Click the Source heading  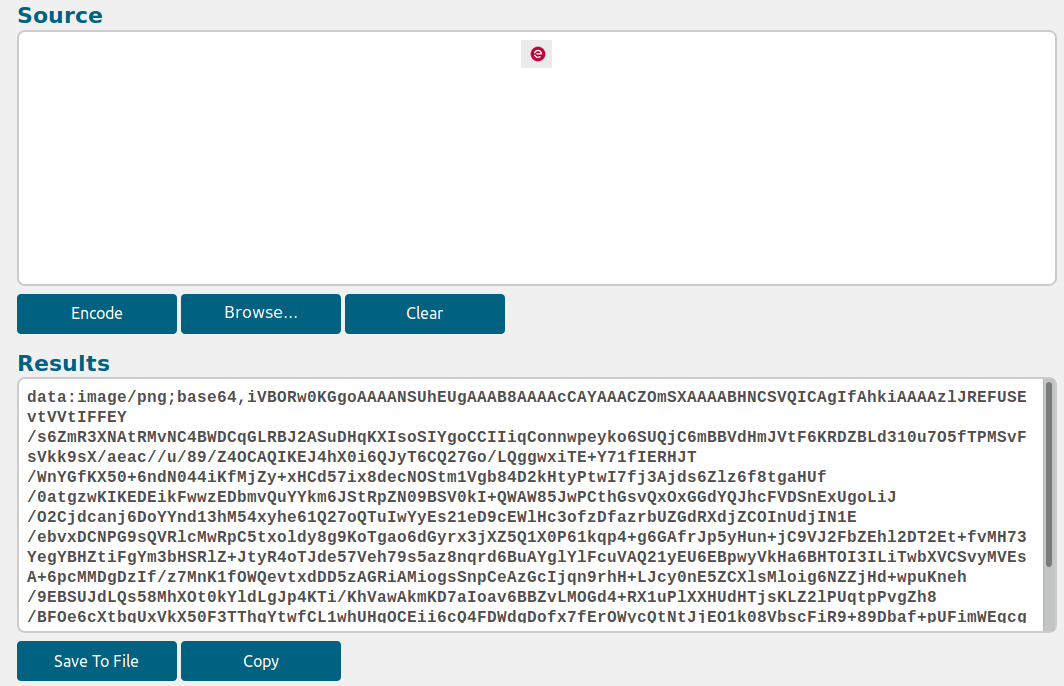pyautogui.click(x=60, y=15)
